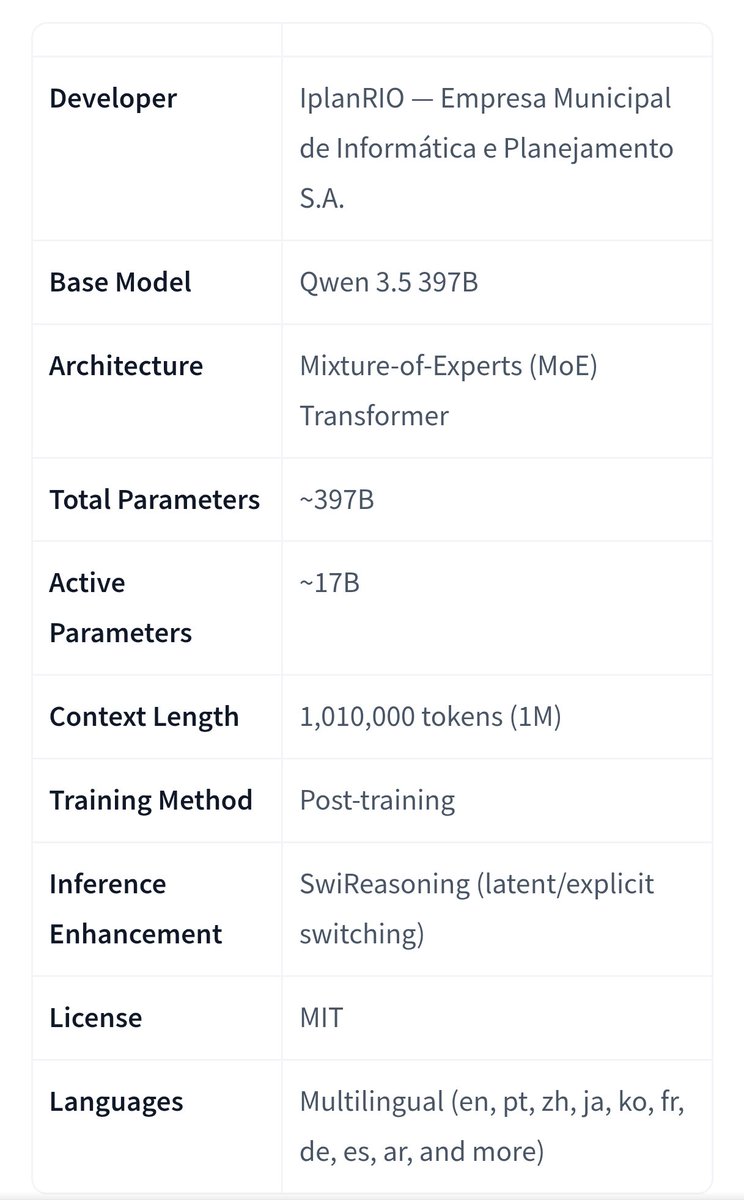The width and height of the screenshot is (744, 1200).
Task: Click the SwiReasoning switching description
Action: [477, 909]
